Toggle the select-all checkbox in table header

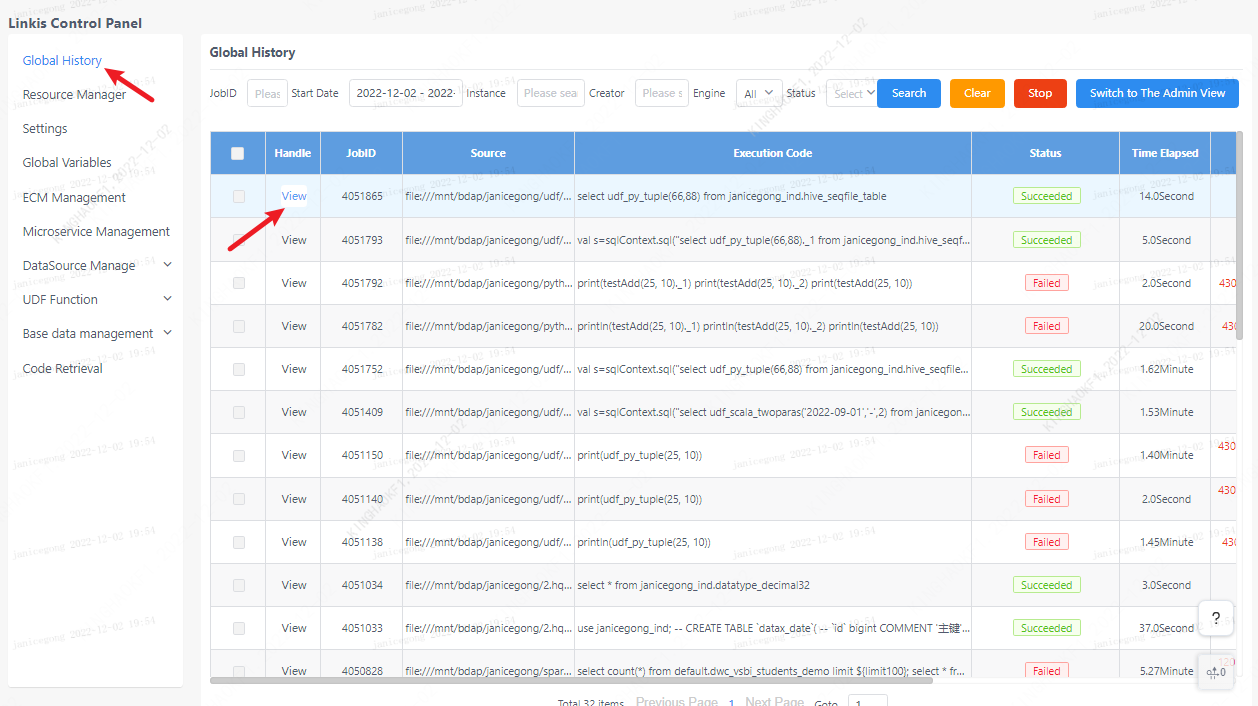(237, 153)
